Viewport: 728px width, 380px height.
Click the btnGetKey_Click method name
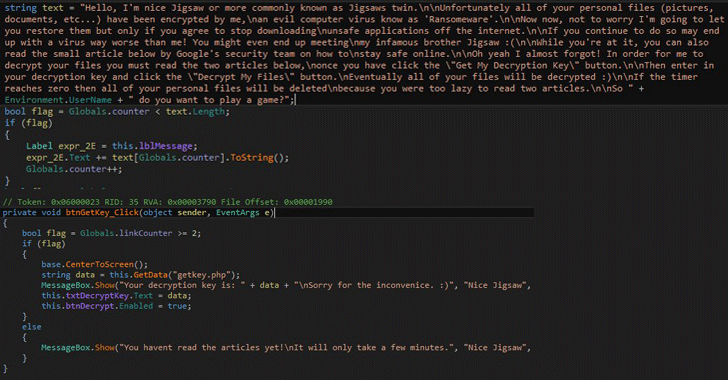click(x=102, y=212)
